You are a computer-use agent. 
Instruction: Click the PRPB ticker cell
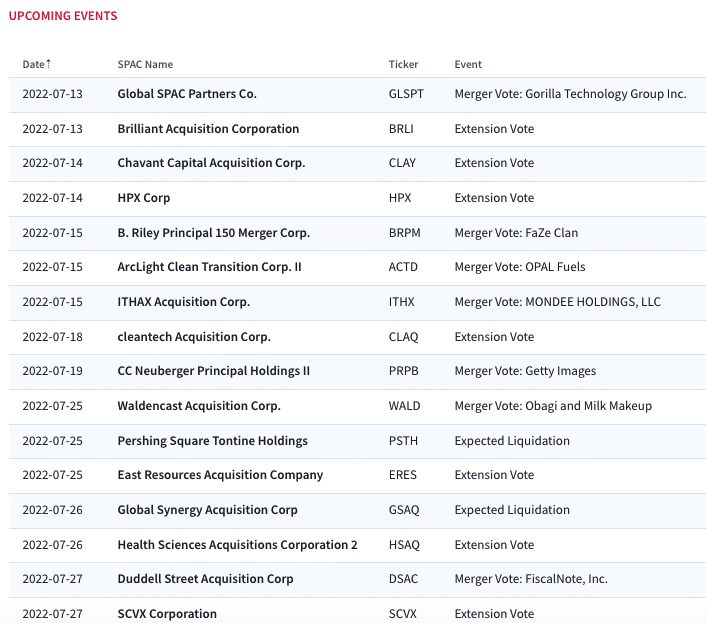(x=403, y=371)
